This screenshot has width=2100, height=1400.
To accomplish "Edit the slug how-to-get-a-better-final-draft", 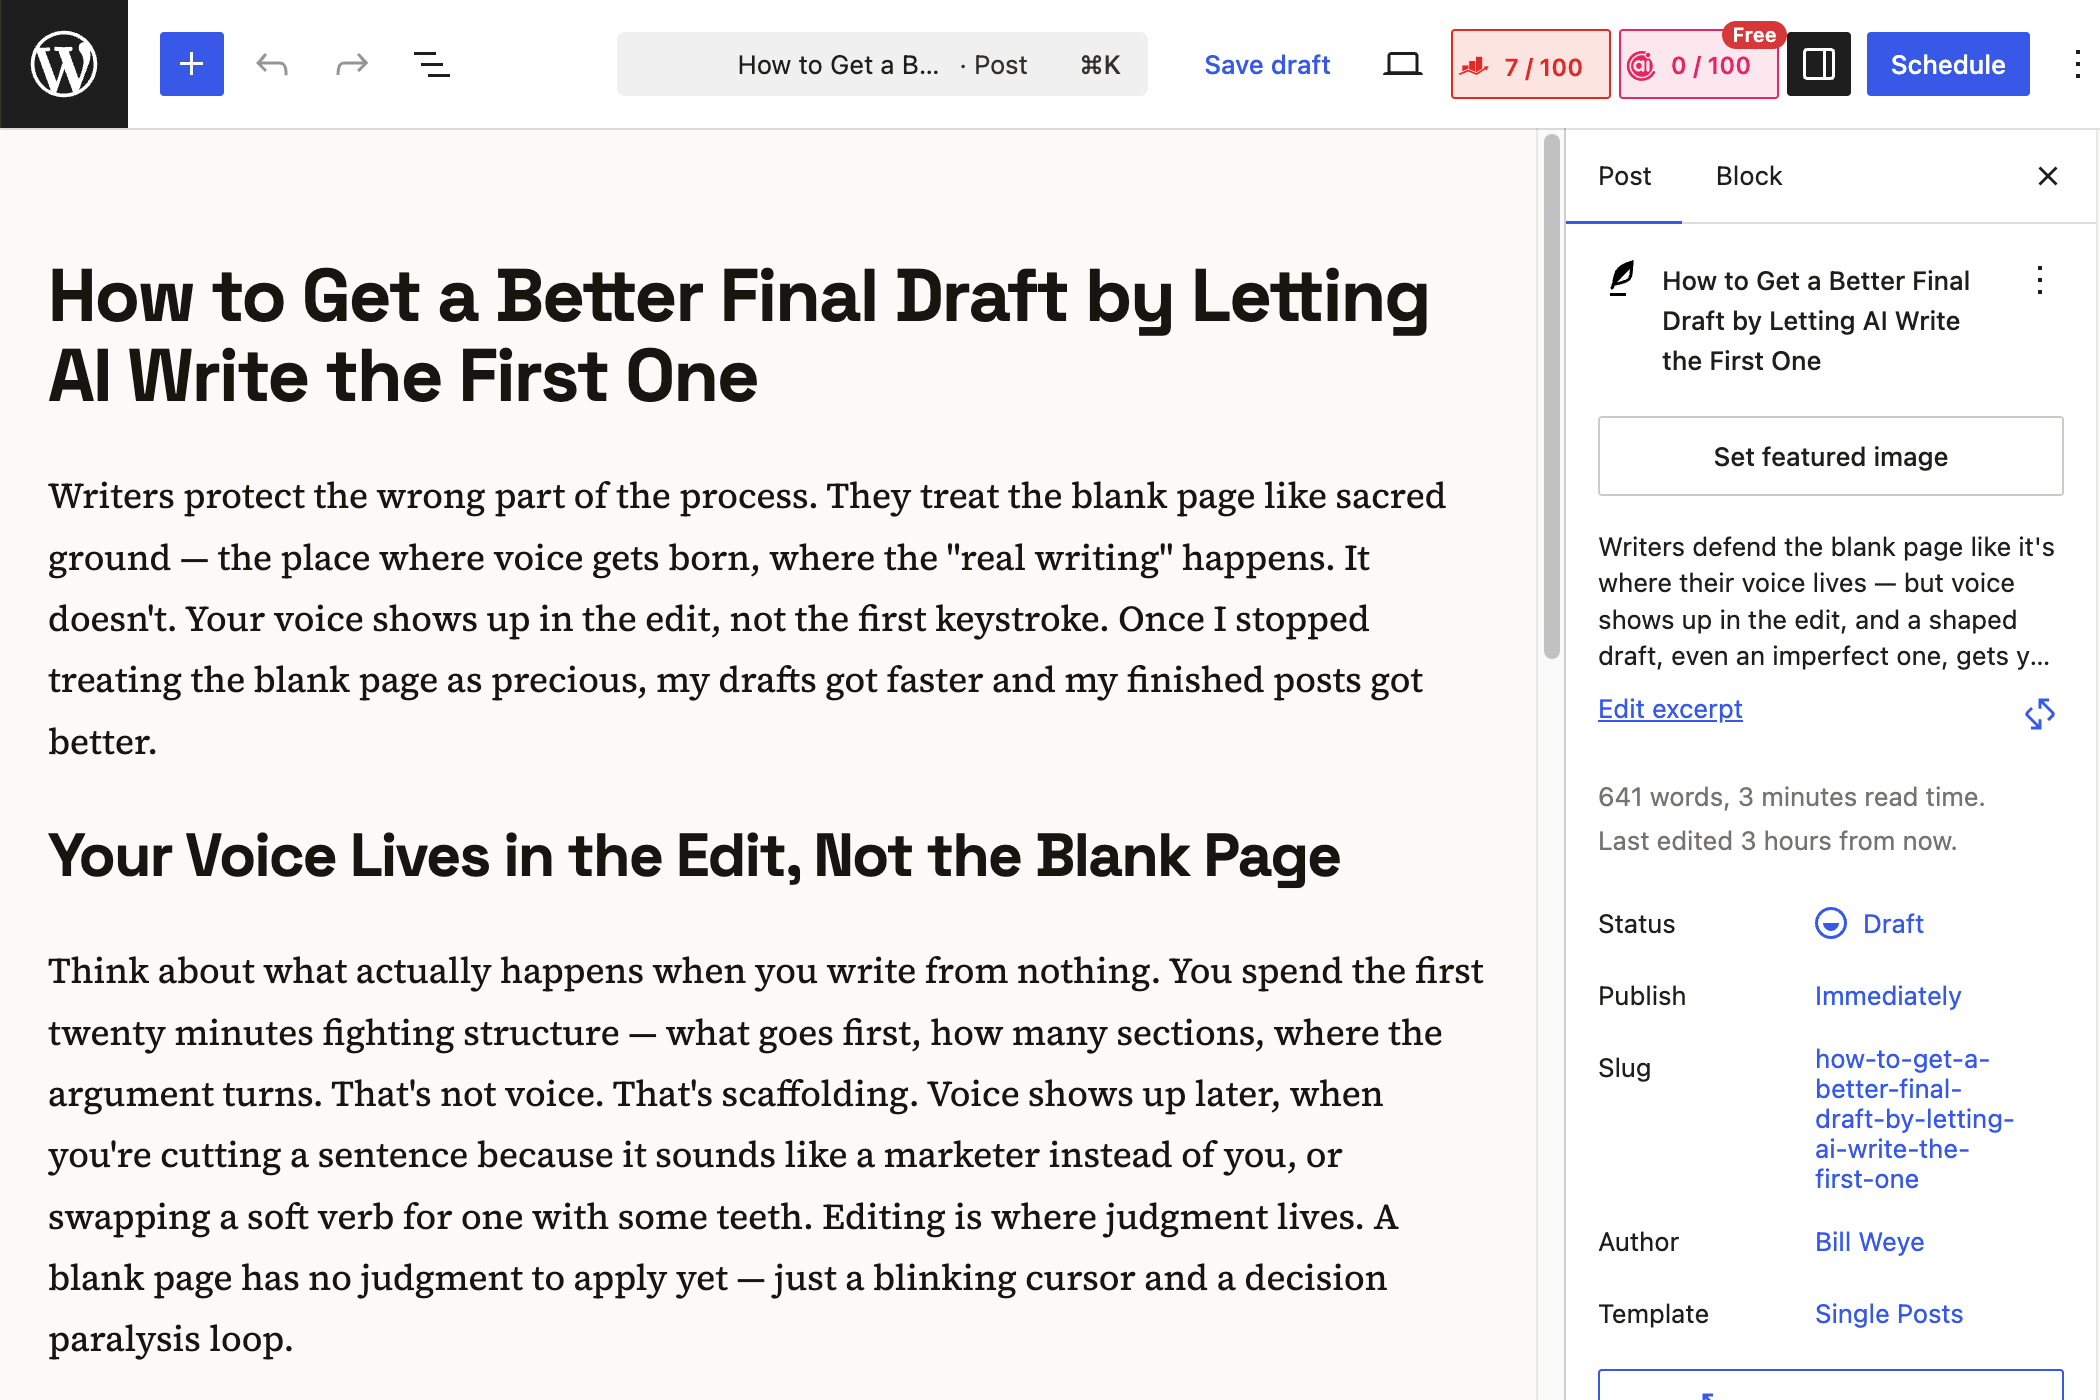I will pos(1914,1118).
